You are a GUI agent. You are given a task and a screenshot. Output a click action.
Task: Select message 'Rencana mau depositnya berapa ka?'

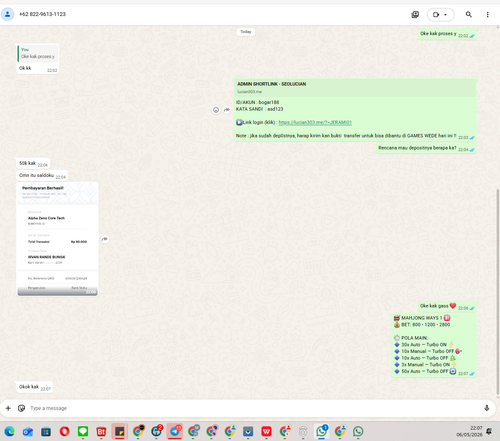tap(426, 148)
